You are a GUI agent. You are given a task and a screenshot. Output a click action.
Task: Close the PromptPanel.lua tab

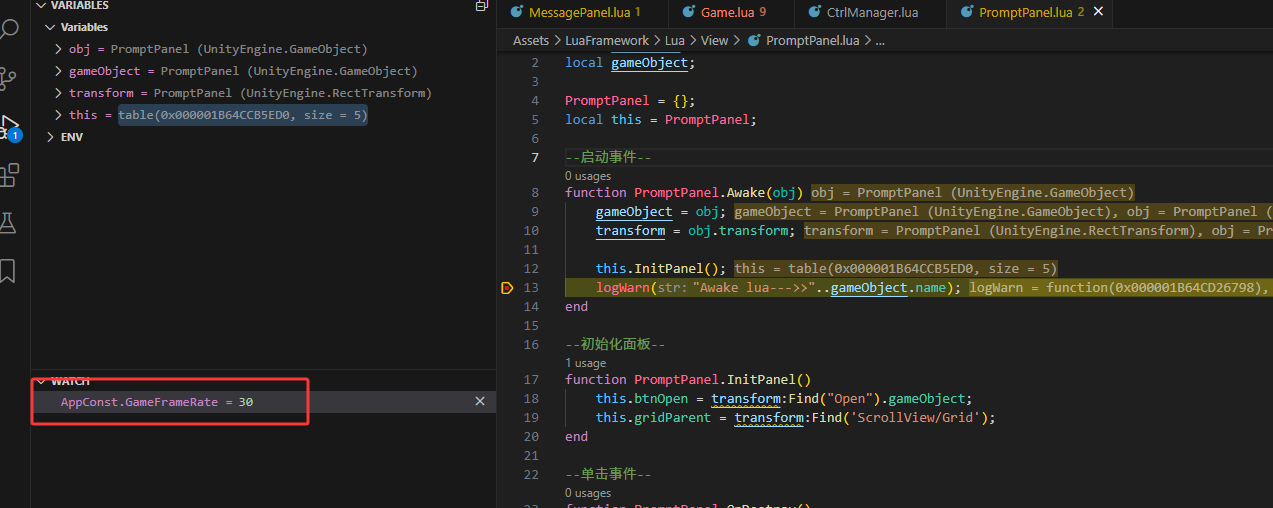[x=1098, y=12]
